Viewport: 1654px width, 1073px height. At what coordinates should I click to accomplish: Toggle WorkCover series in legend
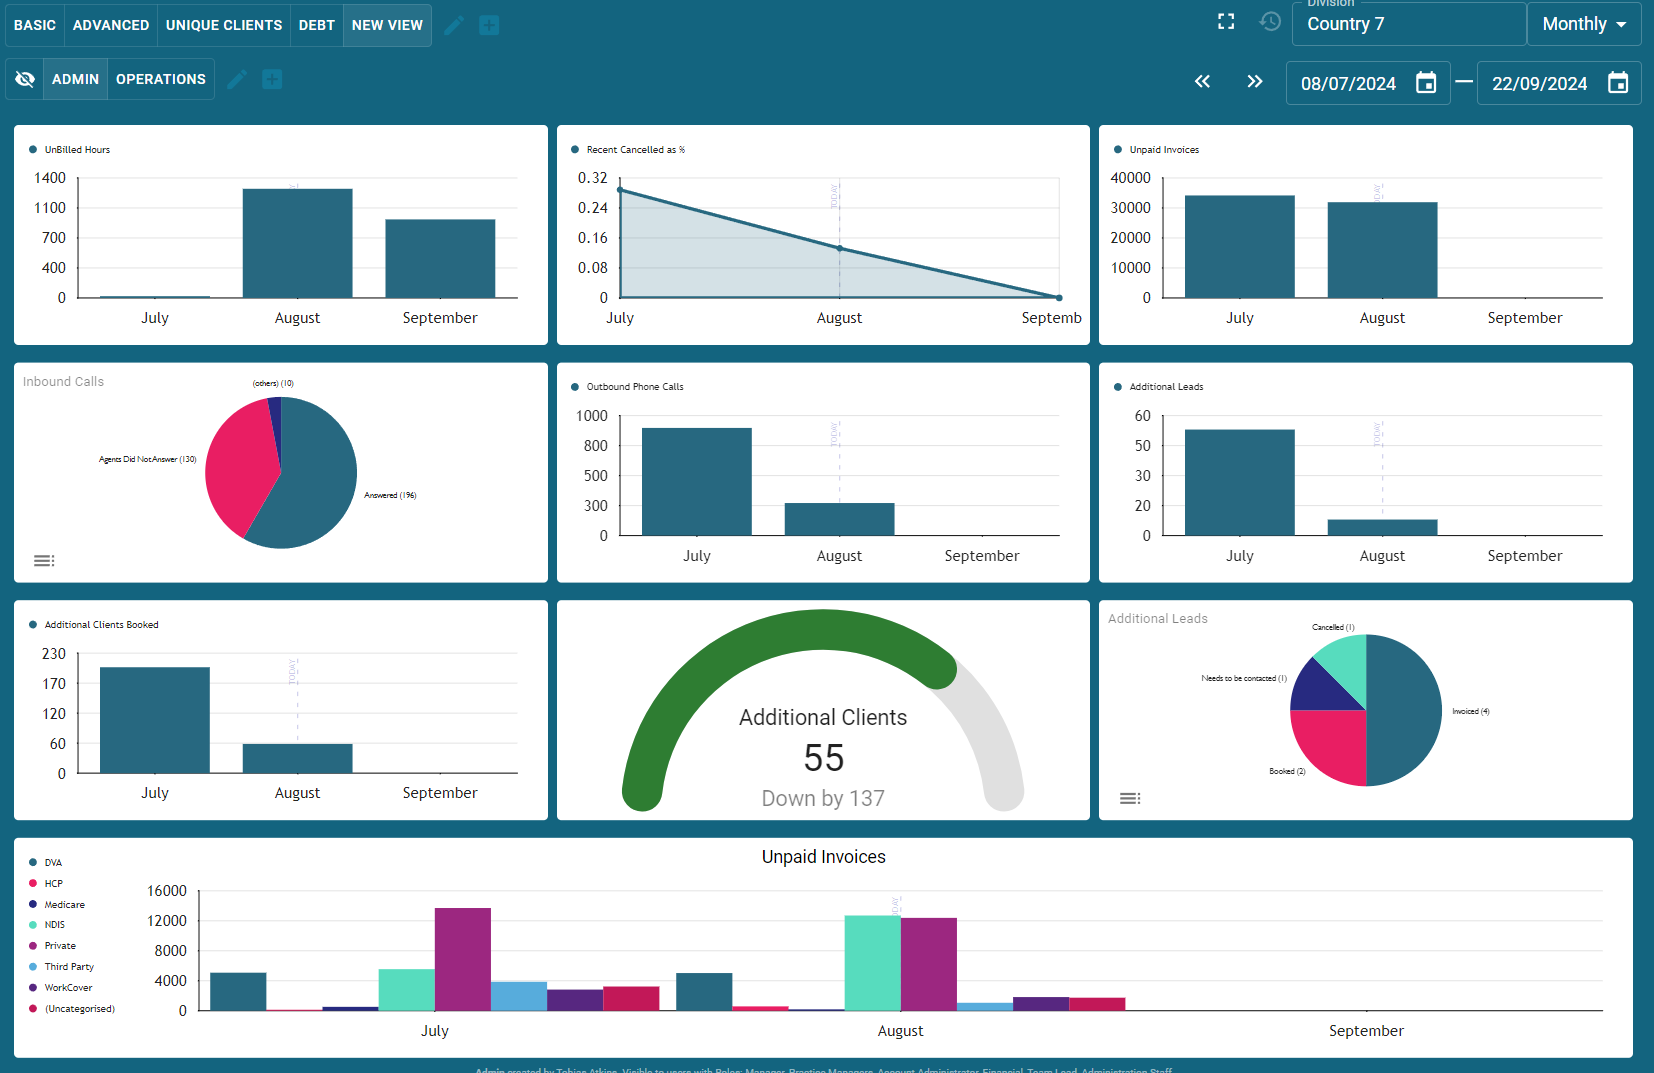pyautogui.click(x=60, y=988)
